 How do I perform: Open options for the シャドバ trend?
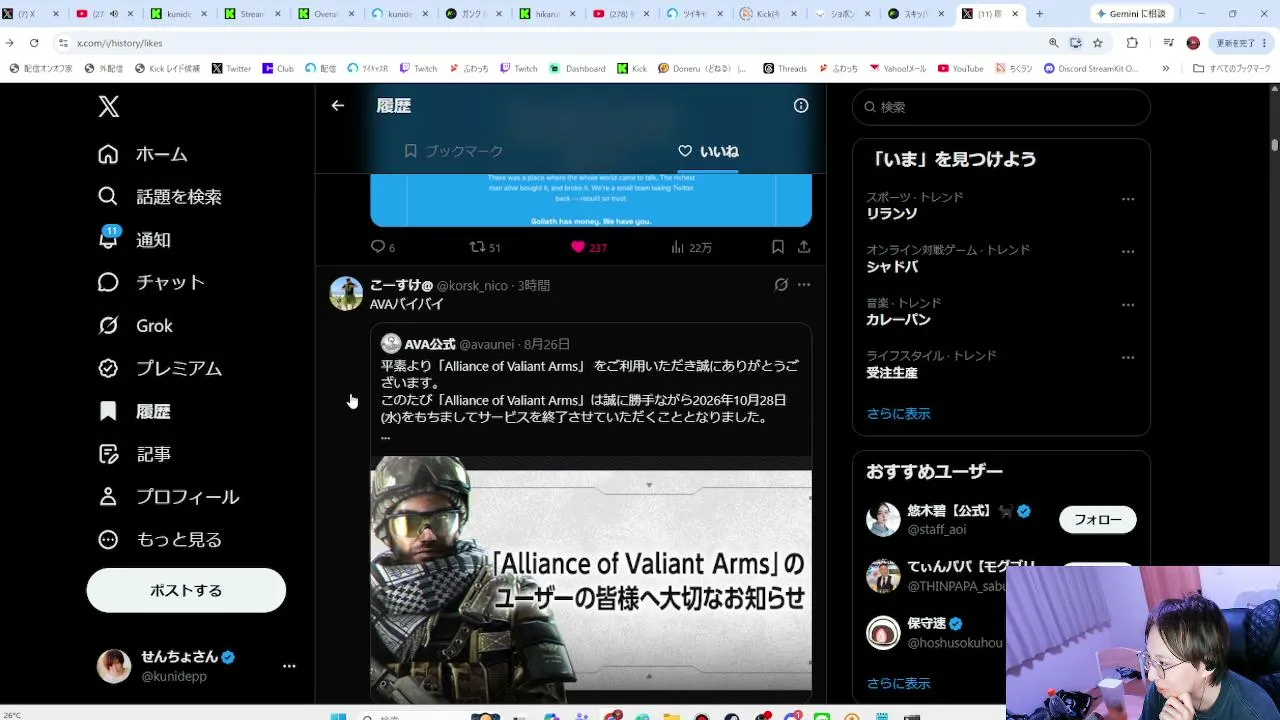tap(1128, 252)
